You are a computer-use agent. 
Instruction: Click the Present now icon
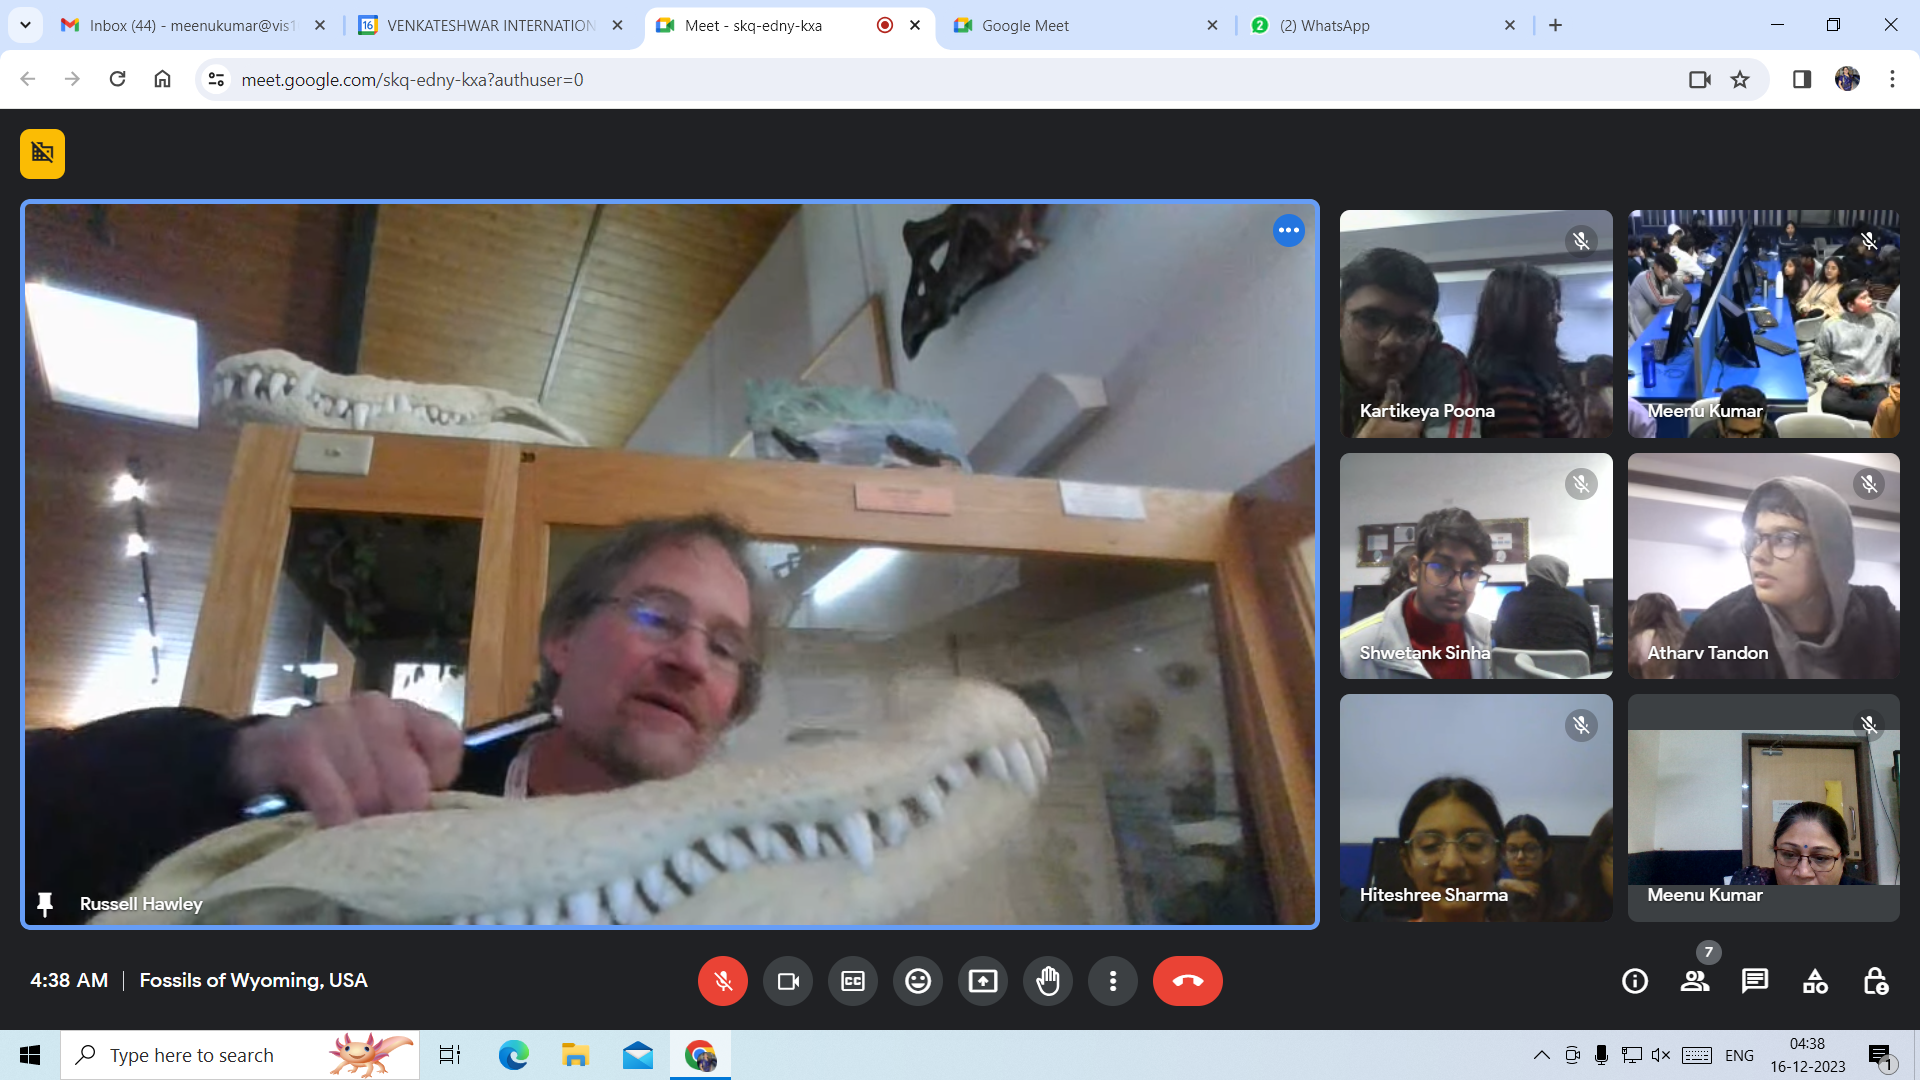point(983,981)
